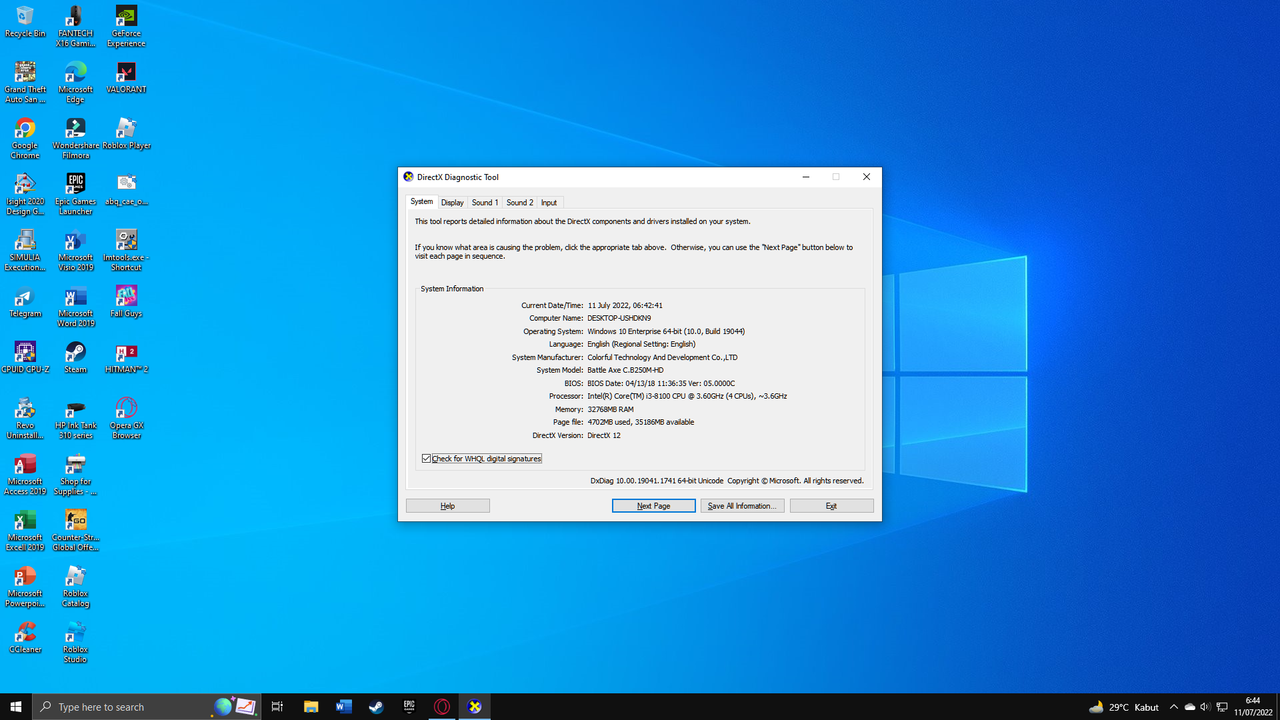Select the Revo Uninstaller desktop icon
The height and width of the screenshot is (720, 1280).
(x=25, y=419)
